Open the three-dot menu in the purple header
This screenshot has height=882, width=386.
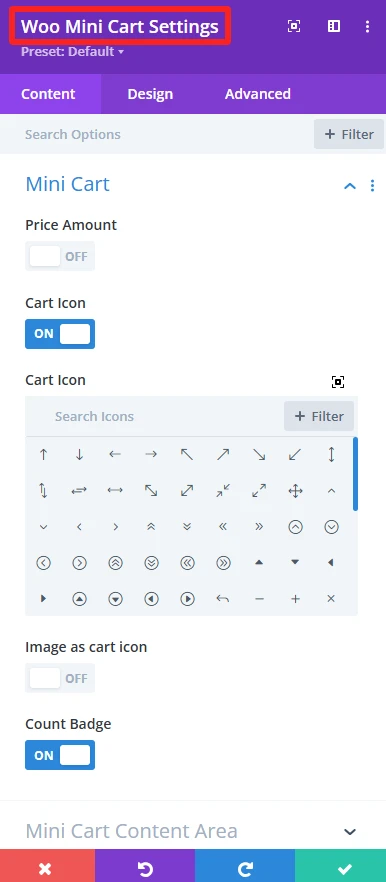point(367,26)
